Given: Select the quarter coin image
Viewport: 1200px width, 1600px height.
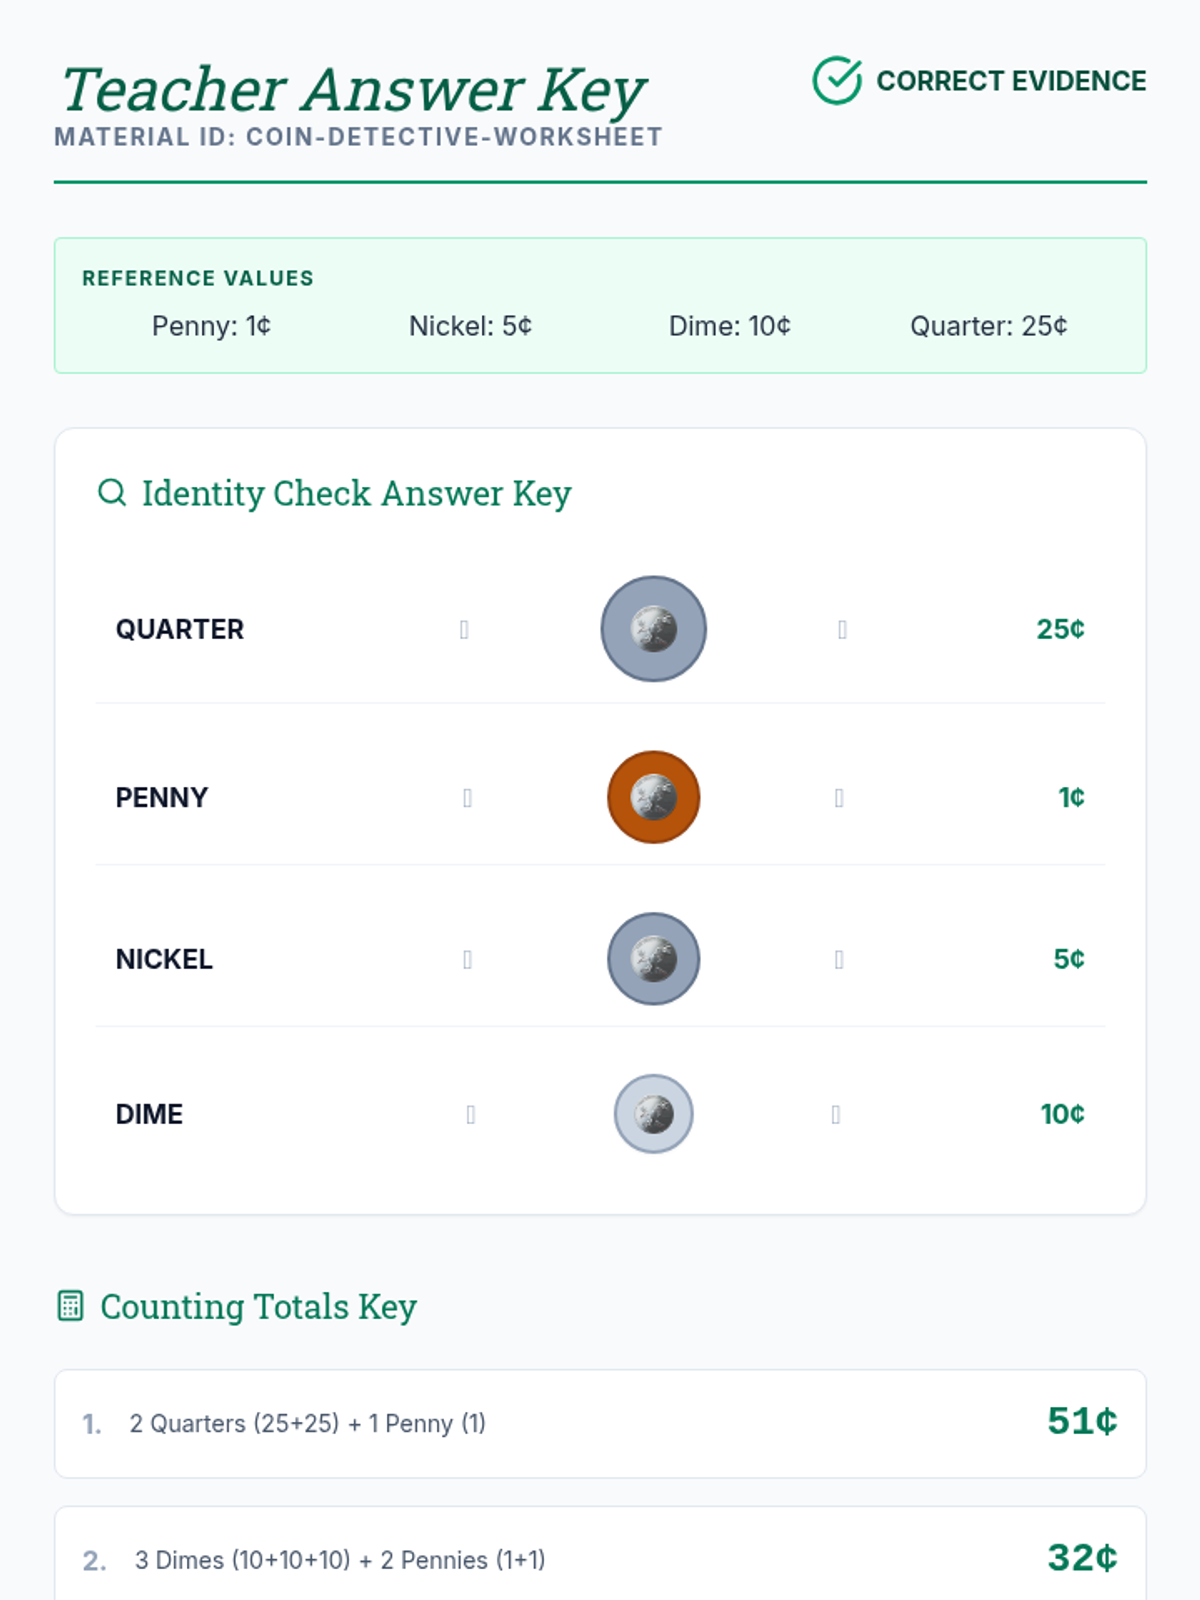Looking at the screenshot, I should click(654, 629).
